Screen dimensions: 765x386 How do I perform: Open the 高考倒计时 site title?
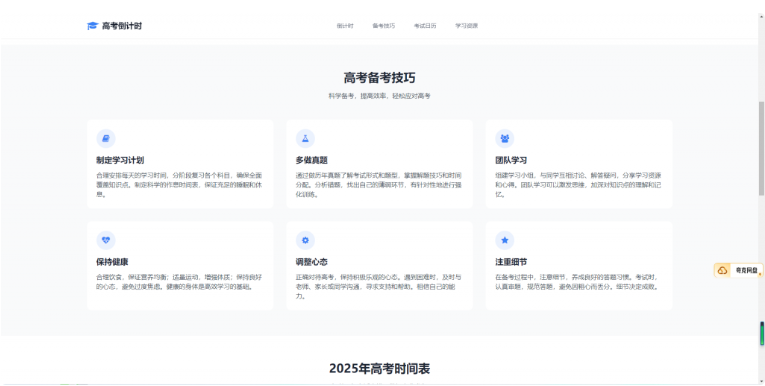(121, 26)
